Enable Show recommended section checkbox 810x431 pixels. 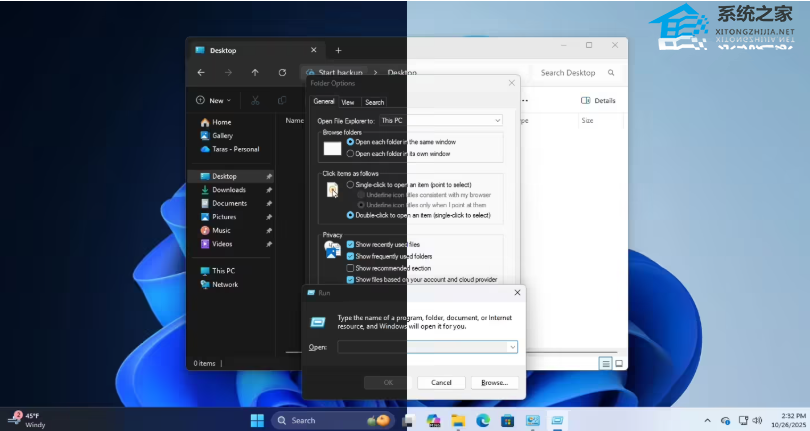click(x=350, y=268)
